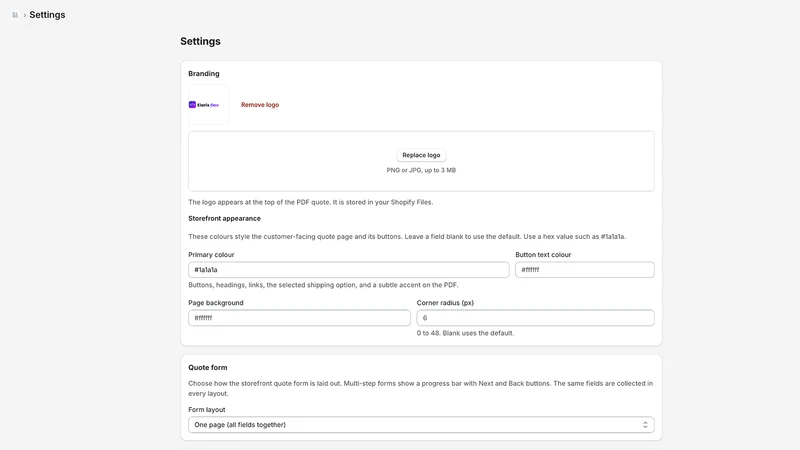The width and height of the screenshot is (800, 450).
Task: Click the Primary colour label
Action: pos(211,255)
